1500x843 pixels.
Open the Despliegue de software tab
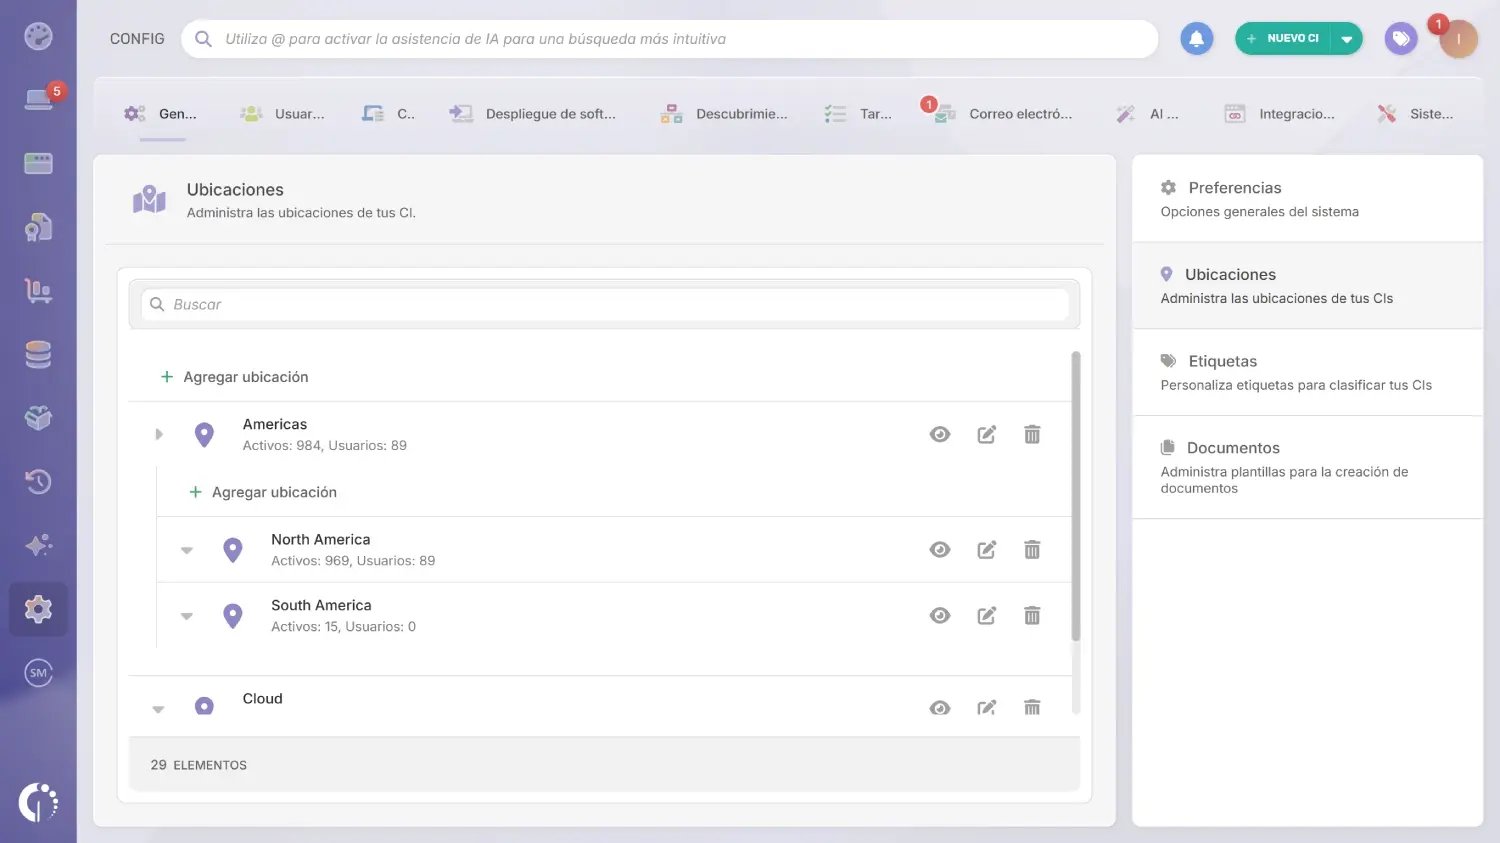point(533,114)
